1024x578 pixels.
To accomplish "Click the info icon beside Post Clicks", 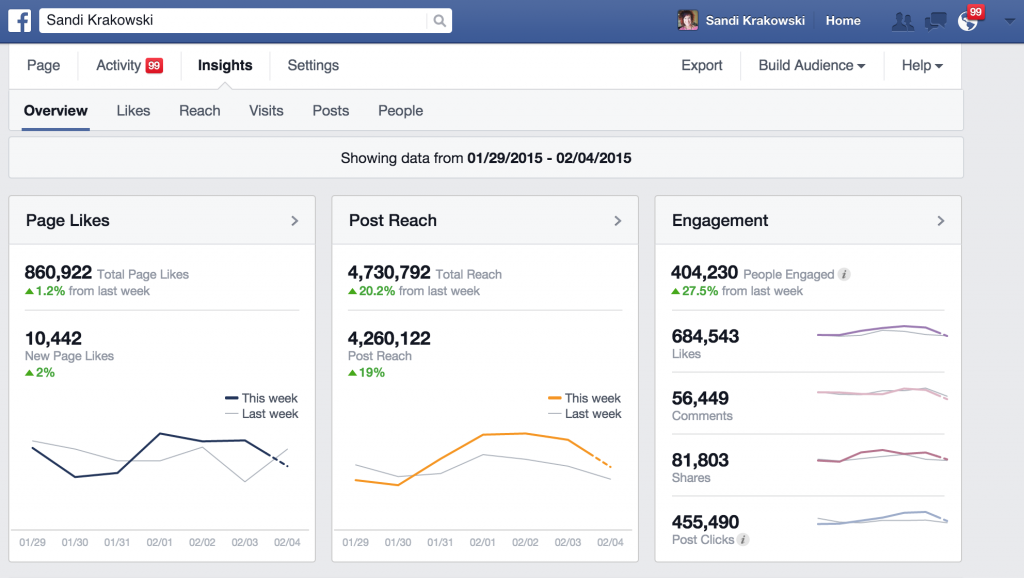I will point(743,540).
